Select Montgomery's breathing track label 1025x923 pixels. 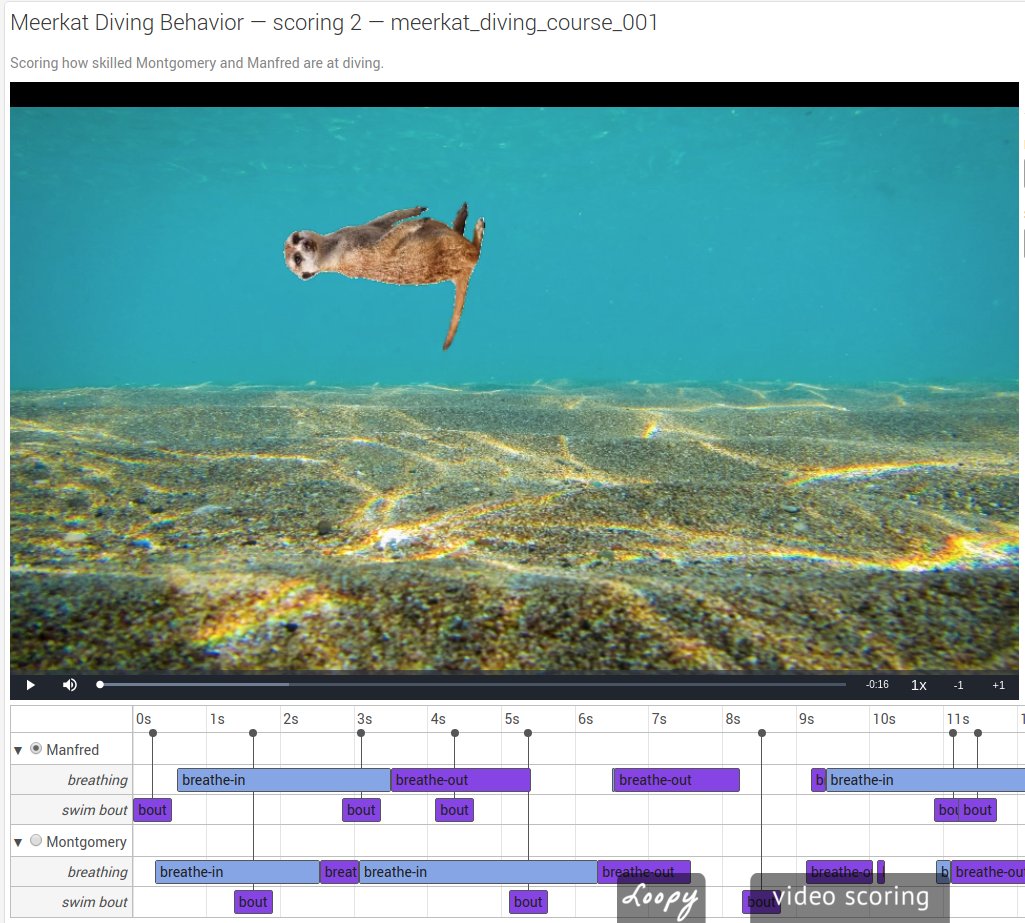pyautogui.click(x=97, y=872)
